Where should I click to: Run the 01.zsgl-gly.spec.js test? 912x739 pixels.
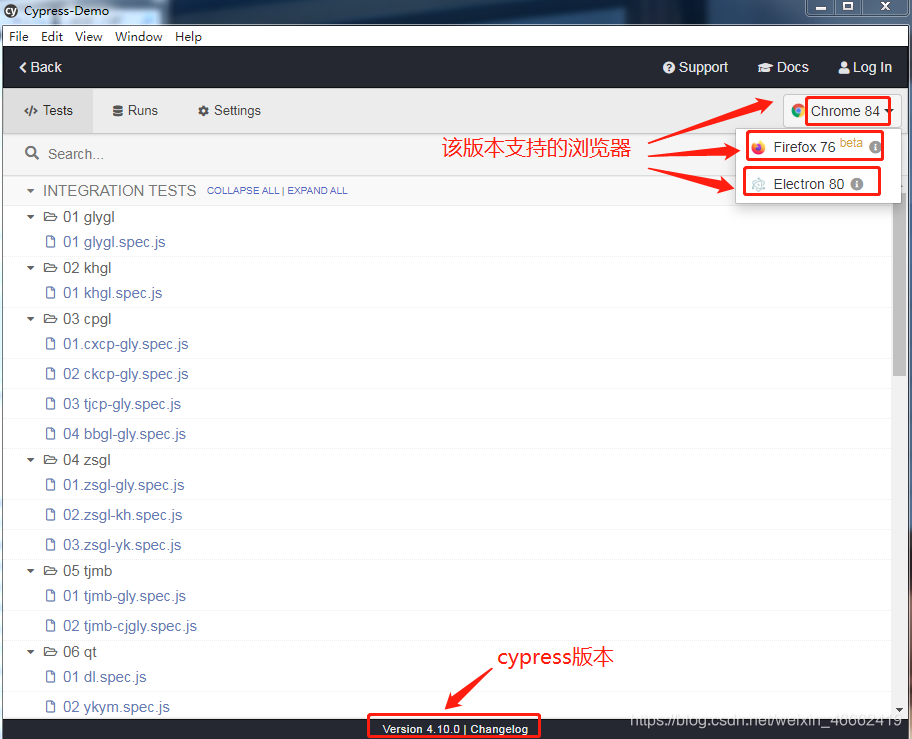pos(123,485)
